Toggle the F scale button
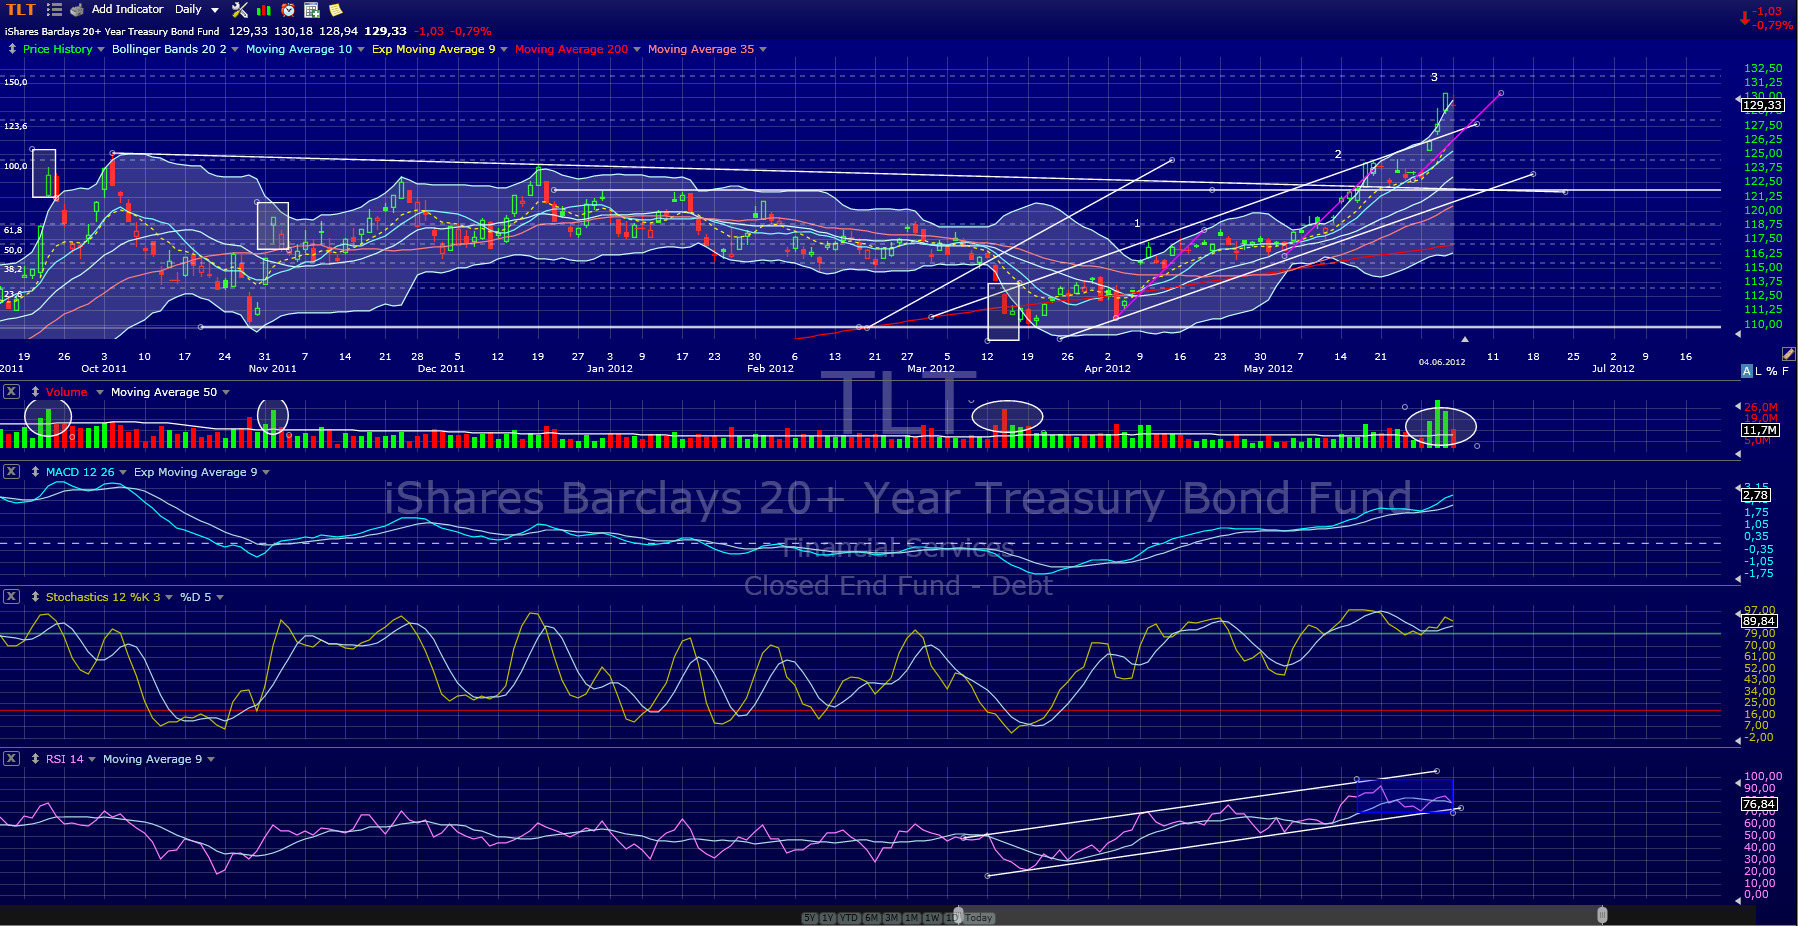 1786,371
